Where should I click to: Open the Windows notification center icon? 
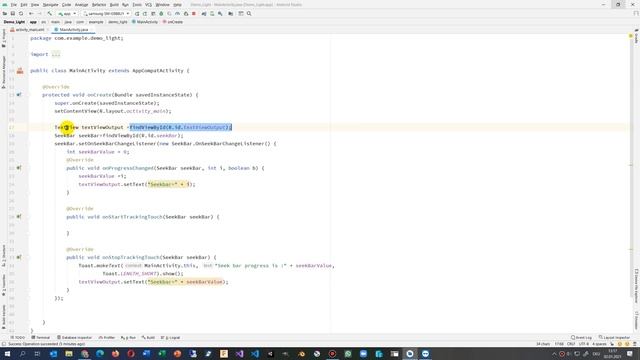630,354
